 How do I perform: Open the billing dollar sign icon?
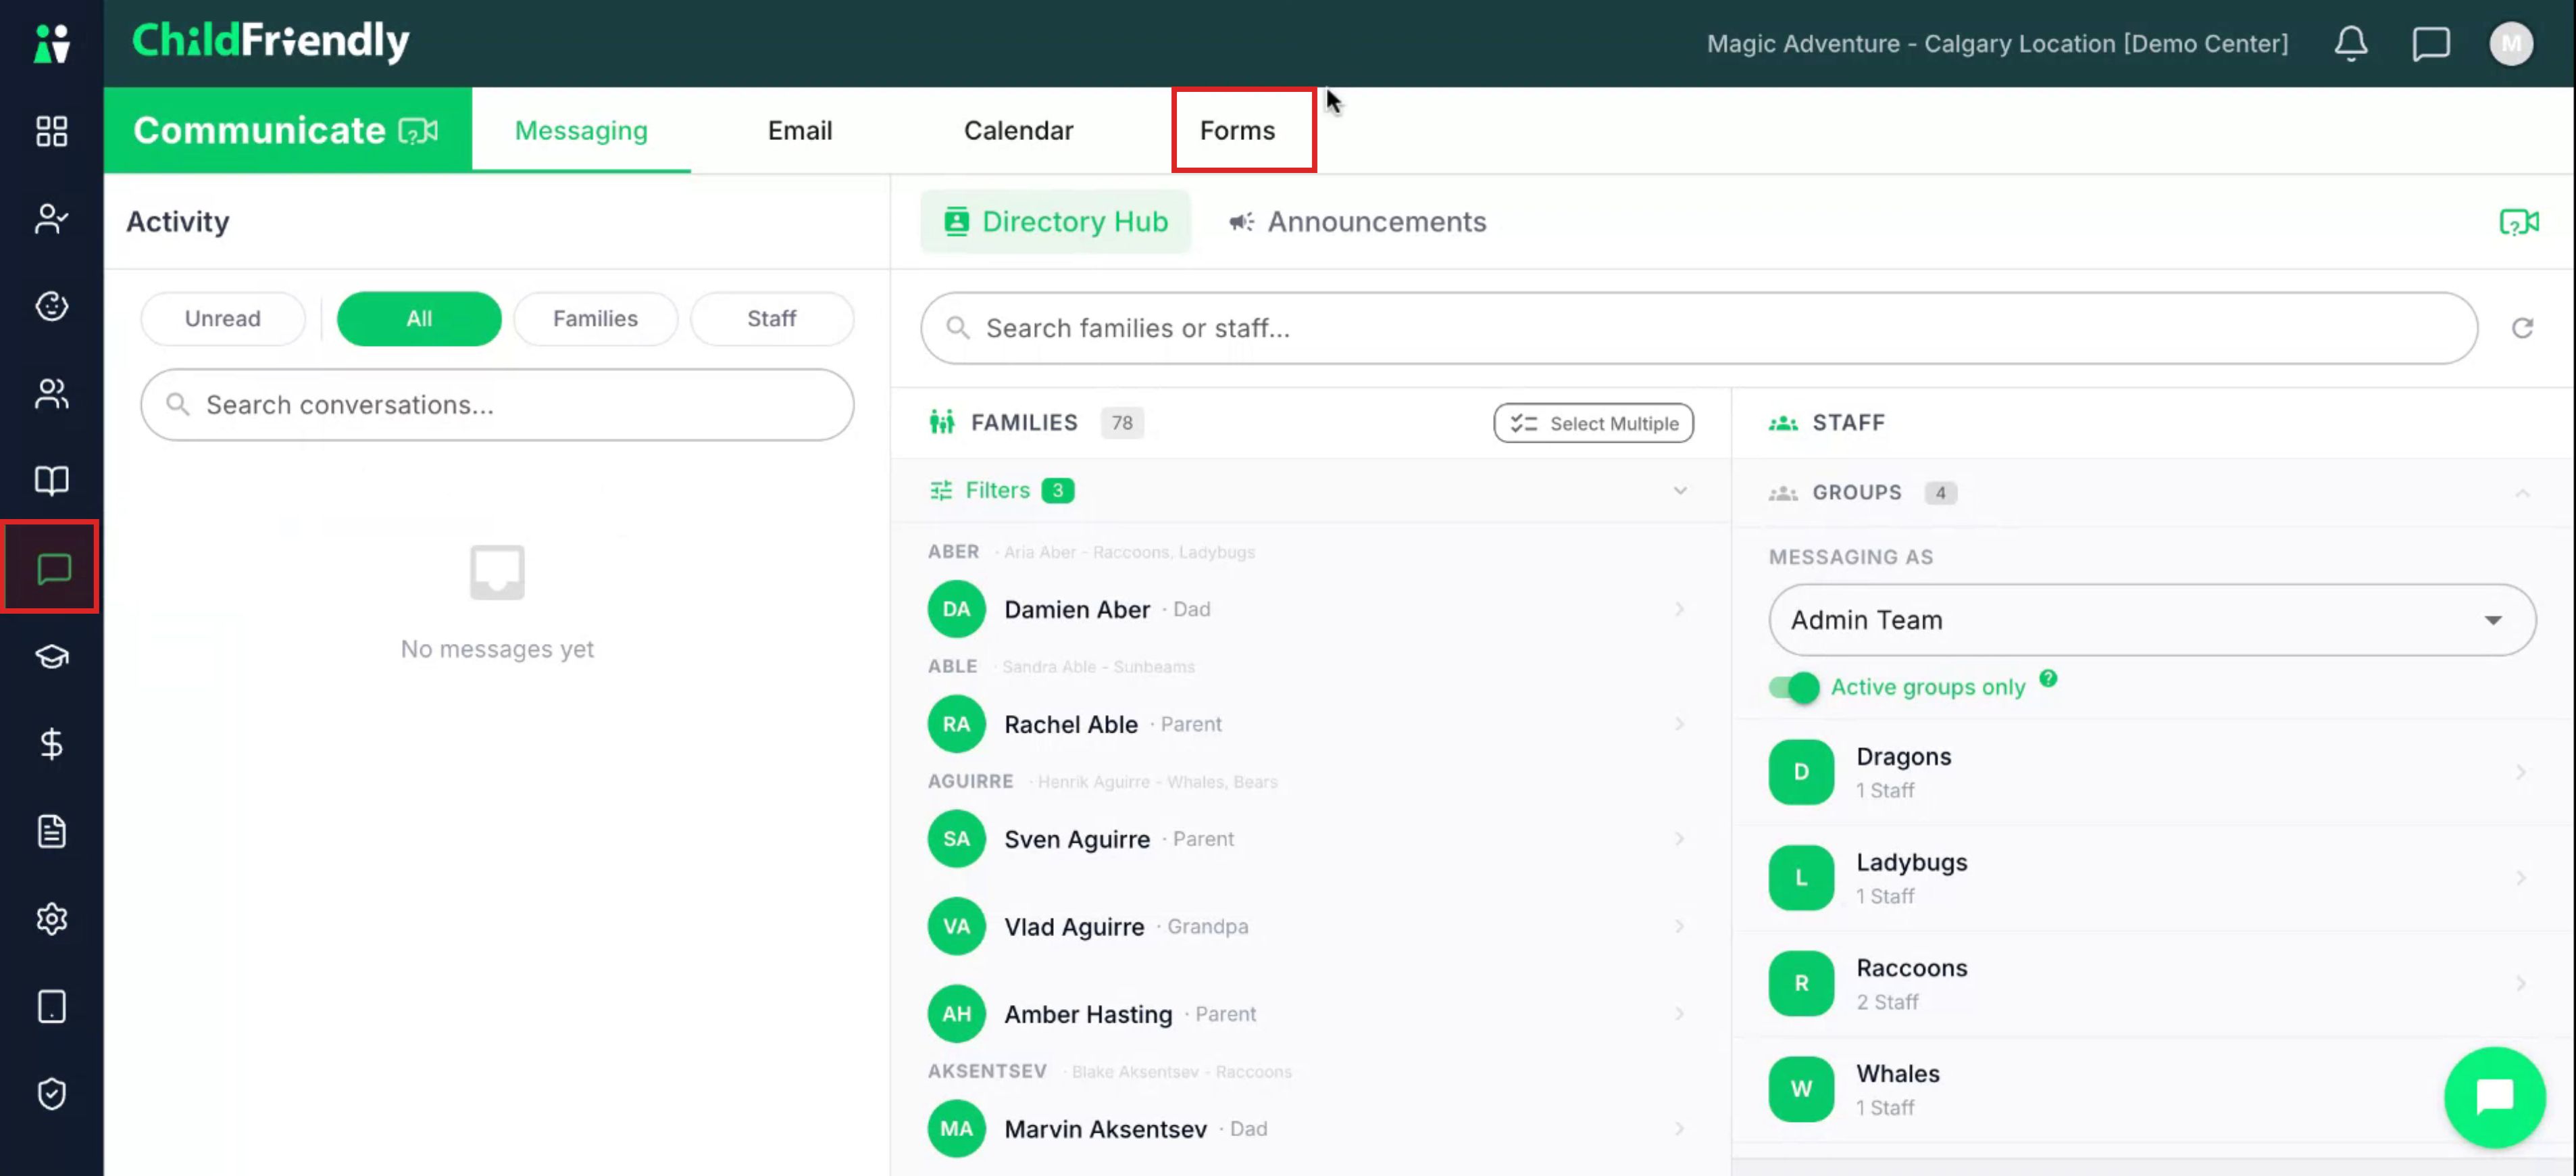pyautogui.click(x=52, y=743)
